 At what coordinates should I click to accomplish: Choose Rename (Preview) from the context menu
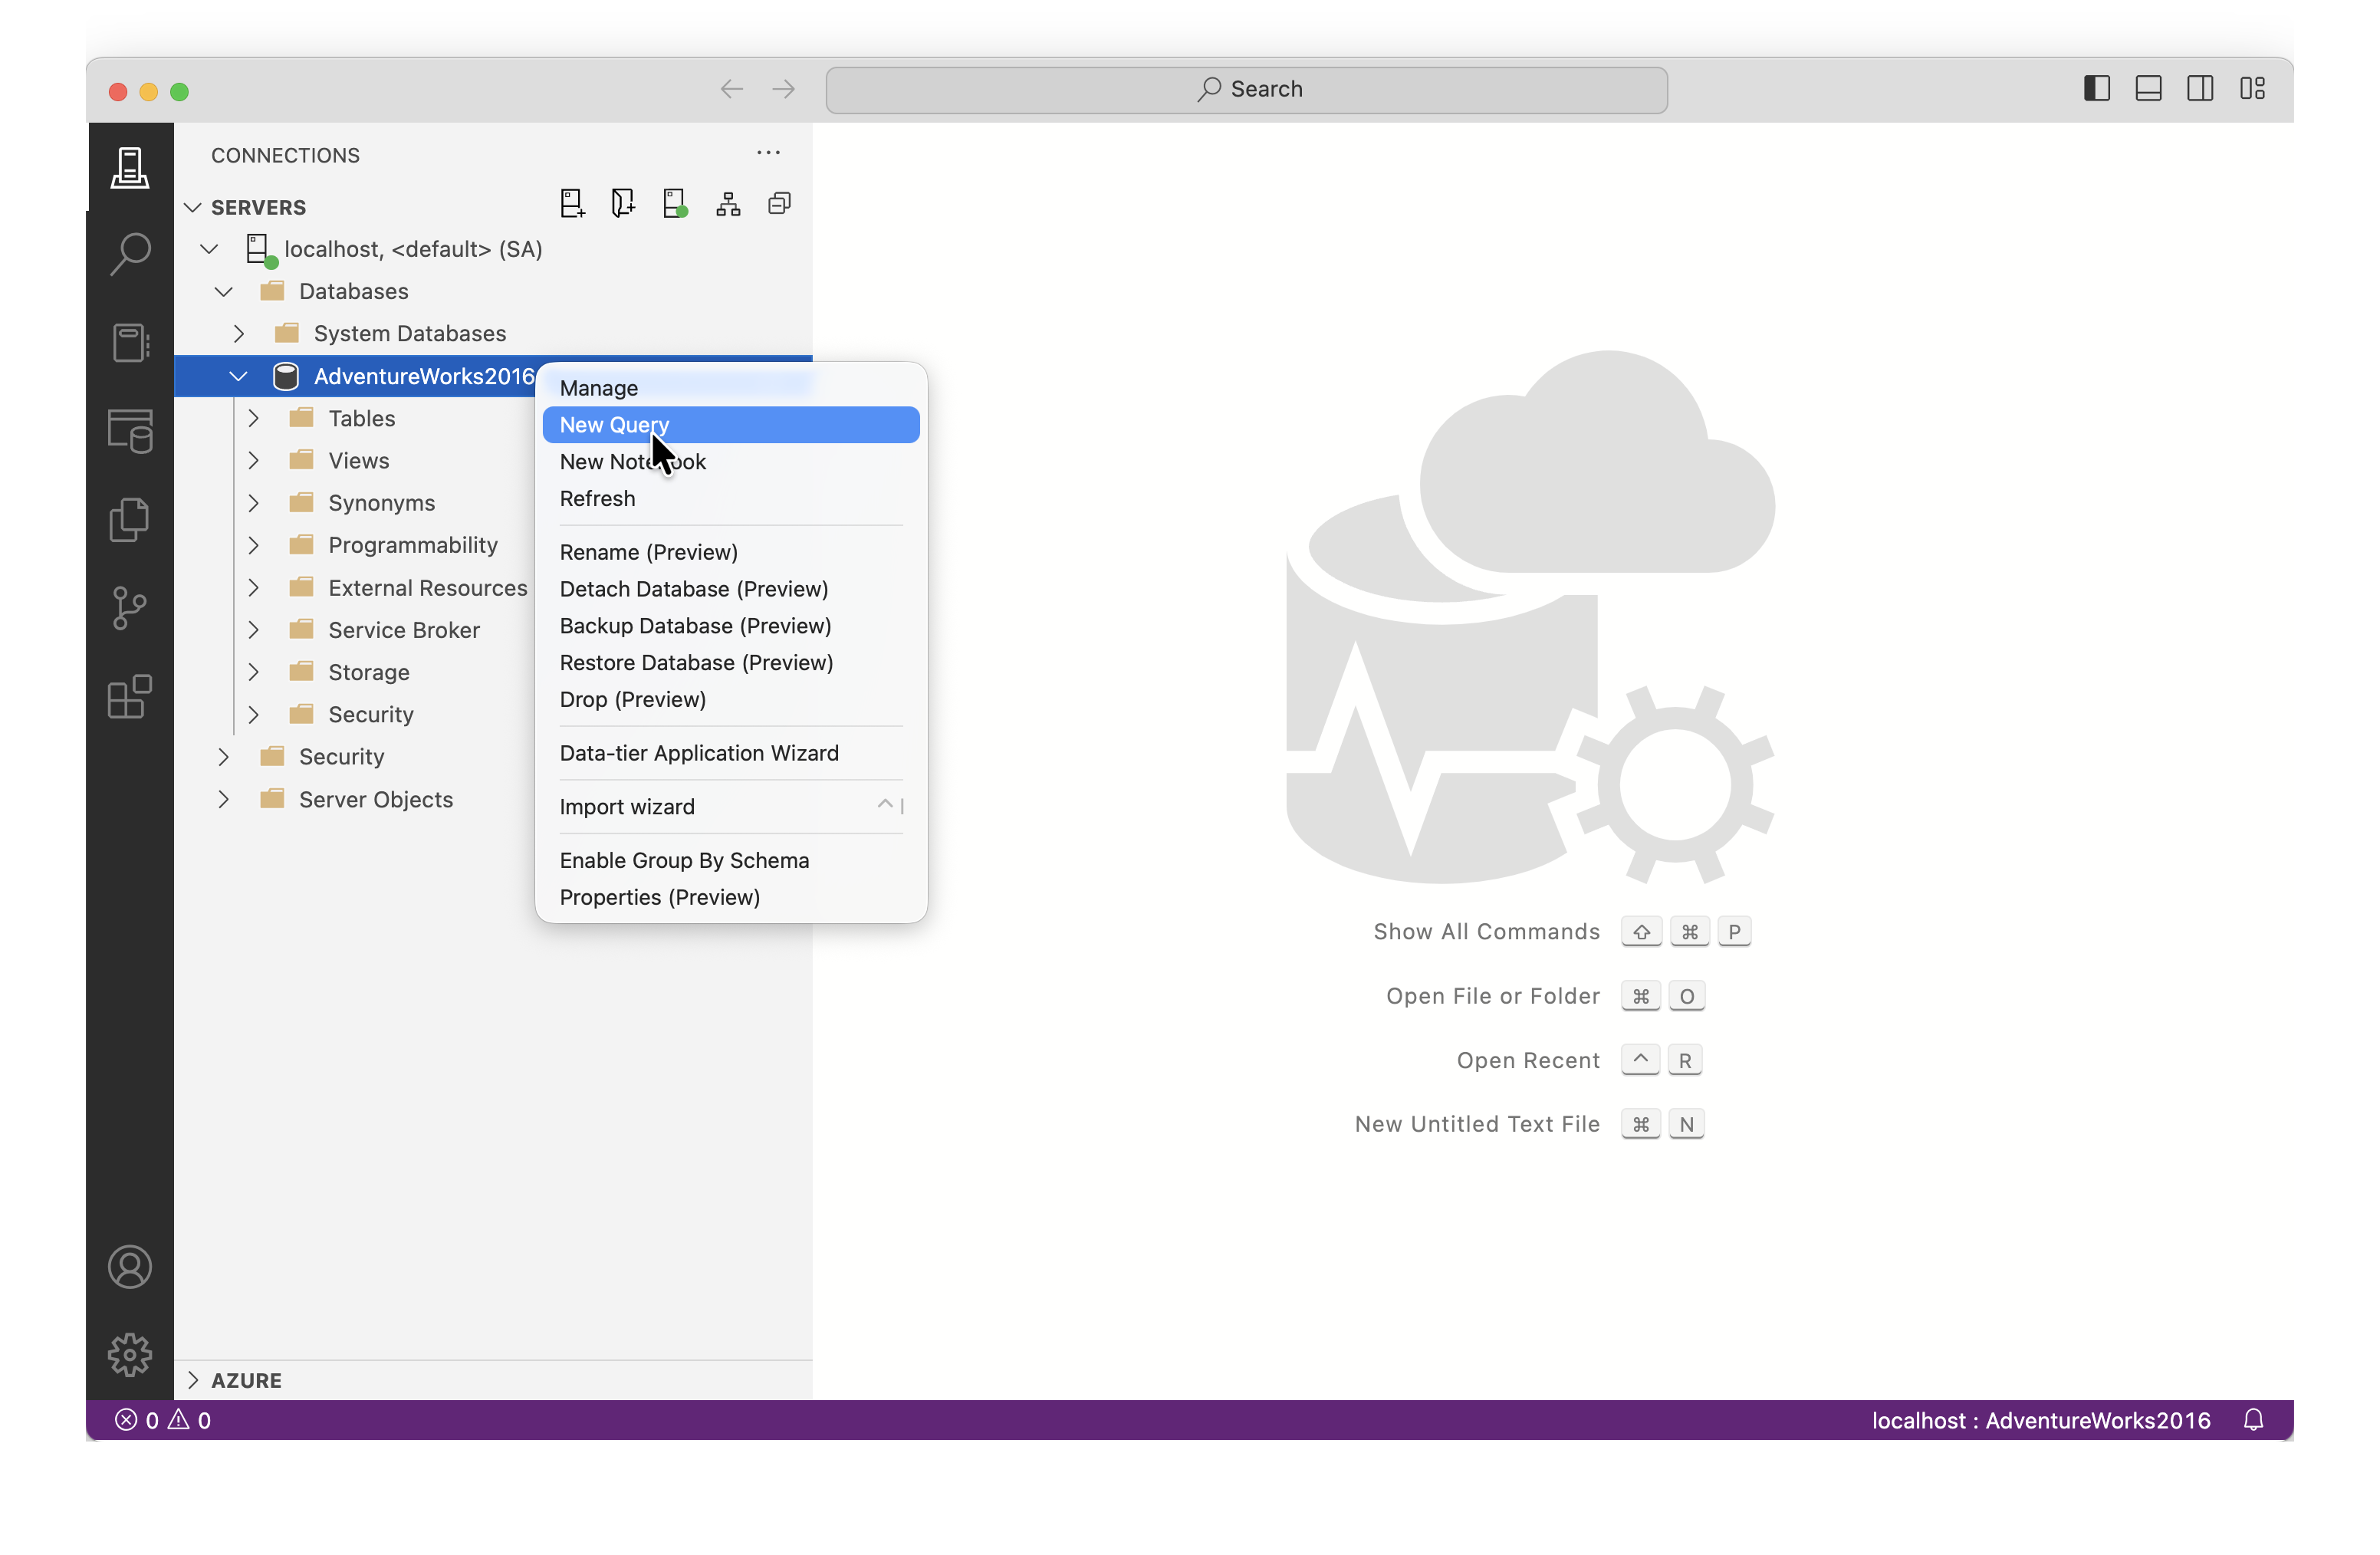tap(731, 552)
